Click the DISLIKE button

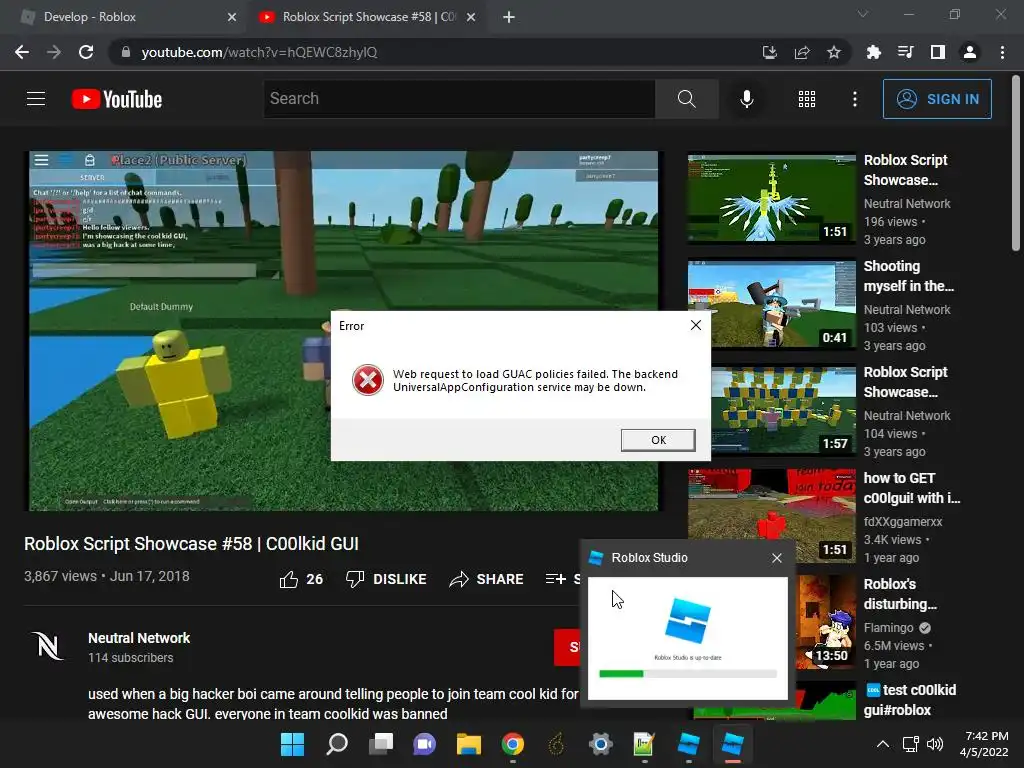[x=386, y=579]
